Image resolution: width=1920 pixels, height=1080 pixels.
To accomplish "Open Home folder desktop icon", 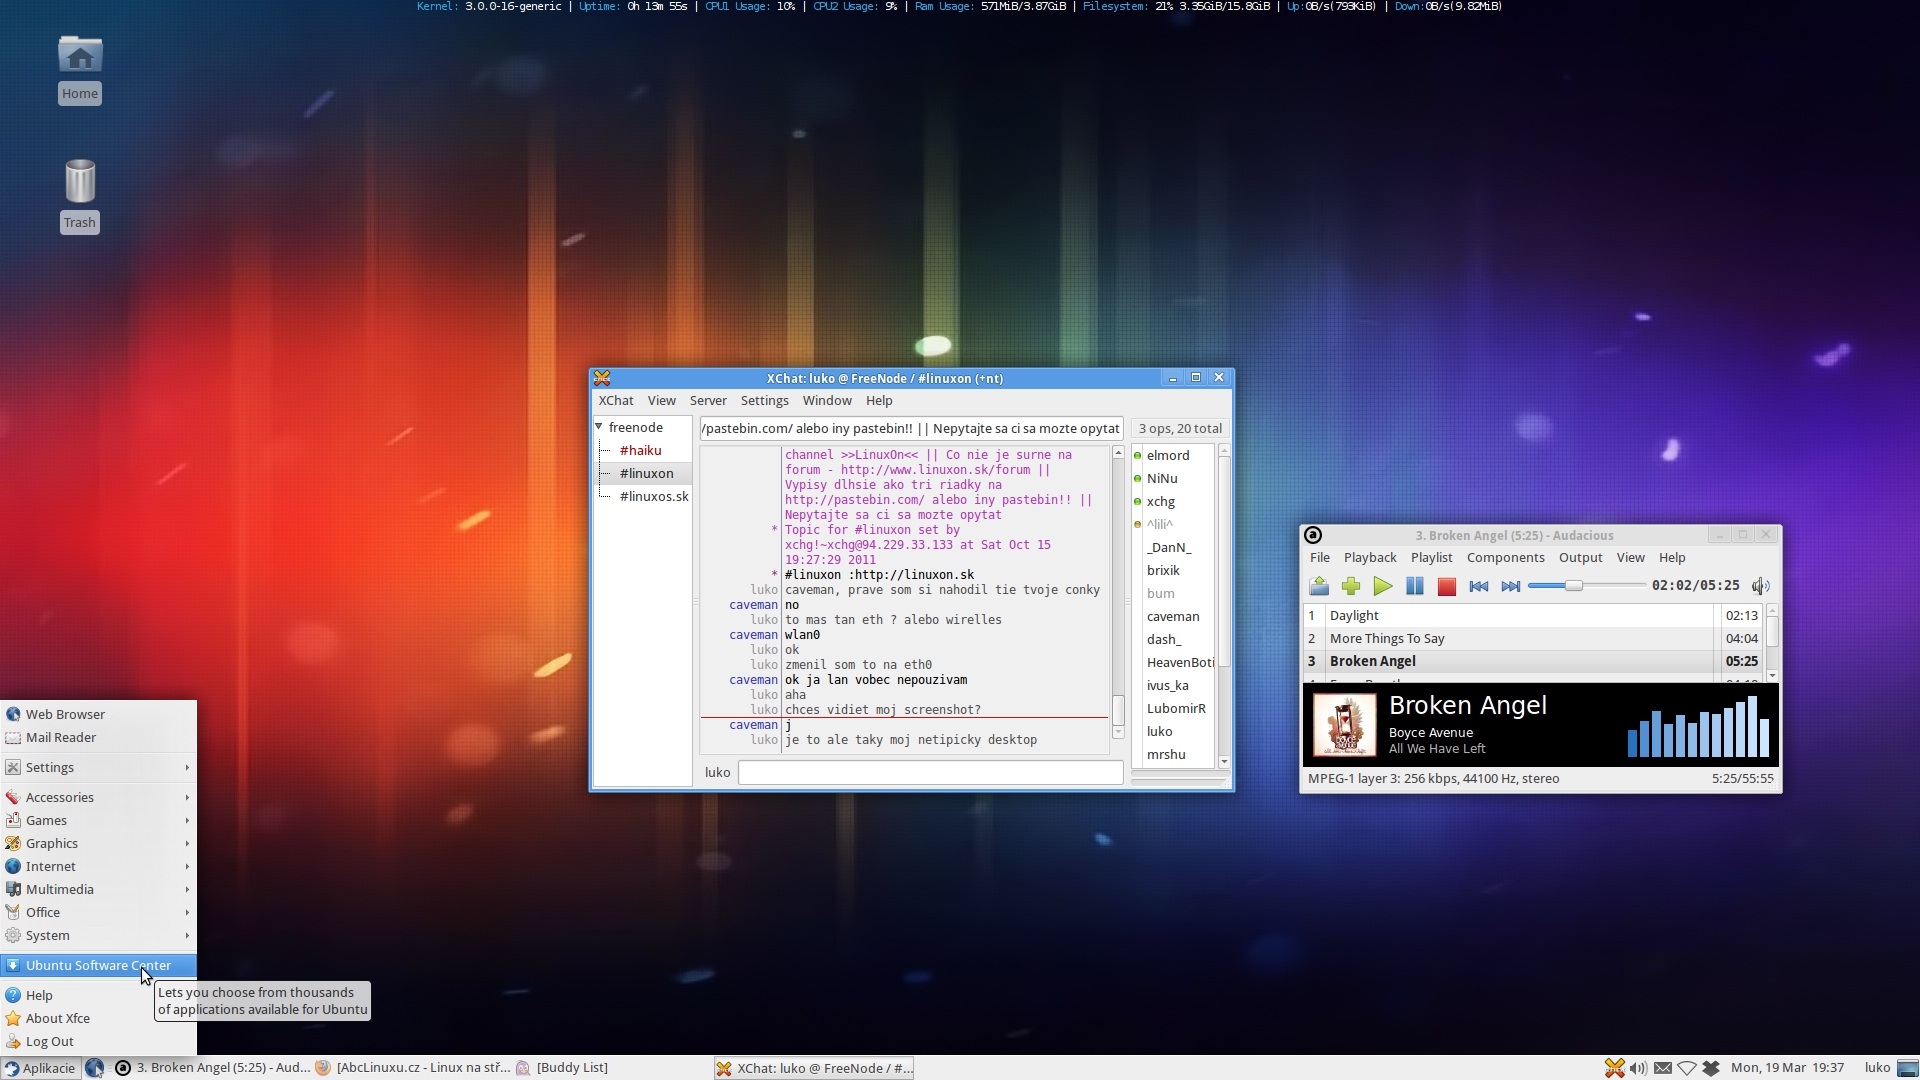I will pos(80,68).
